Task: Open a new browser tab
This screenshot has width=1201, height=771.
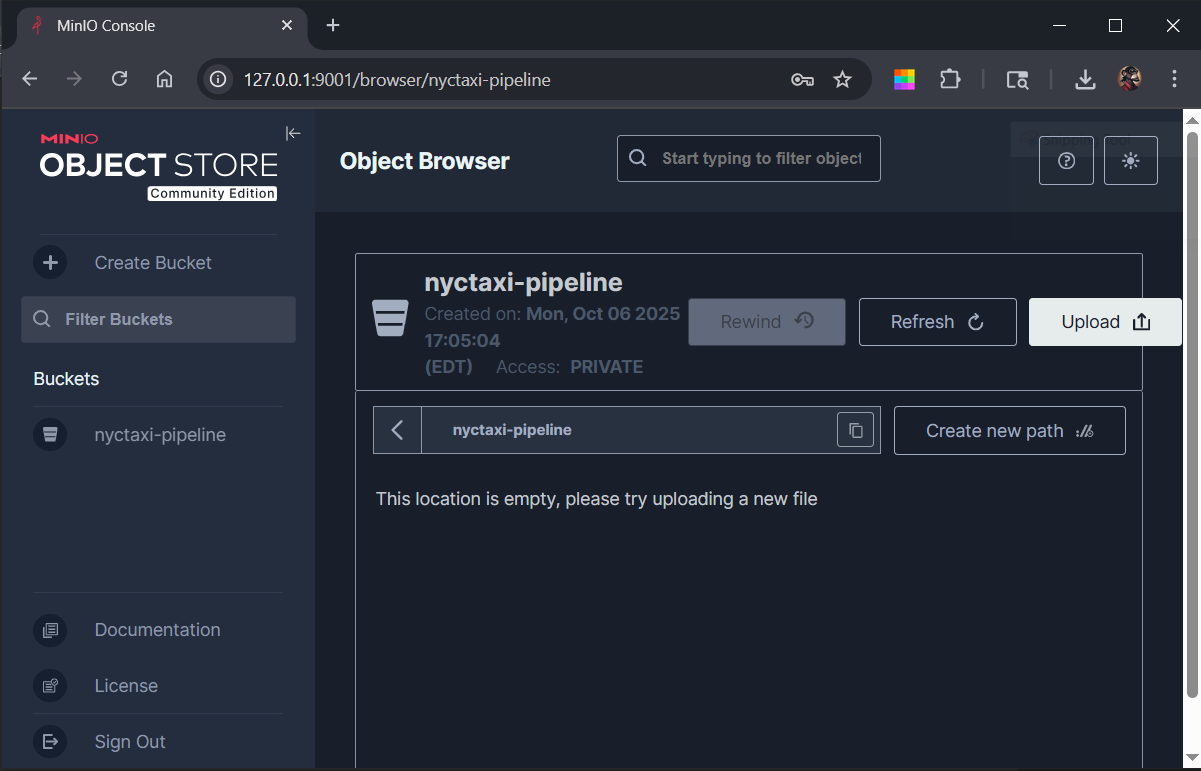Action: point(333,25)
